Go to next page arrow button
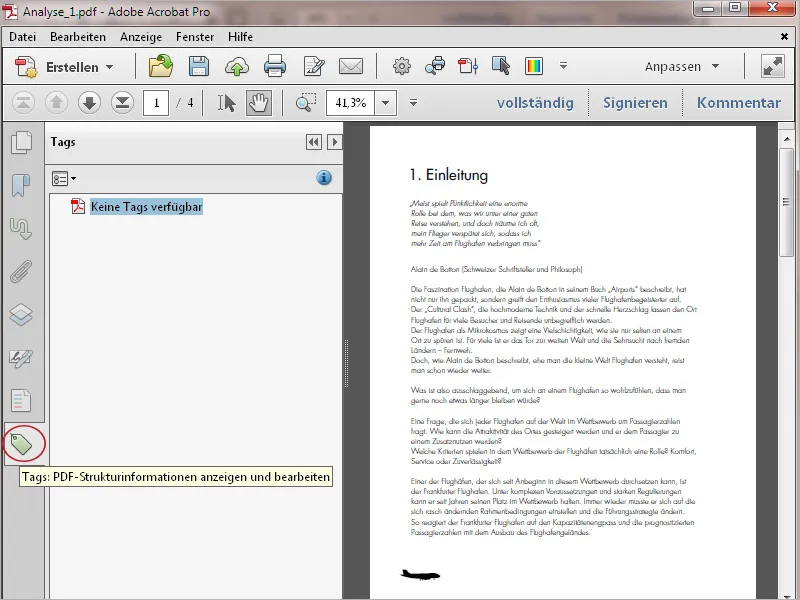800x600 pixels. point(89,103)
